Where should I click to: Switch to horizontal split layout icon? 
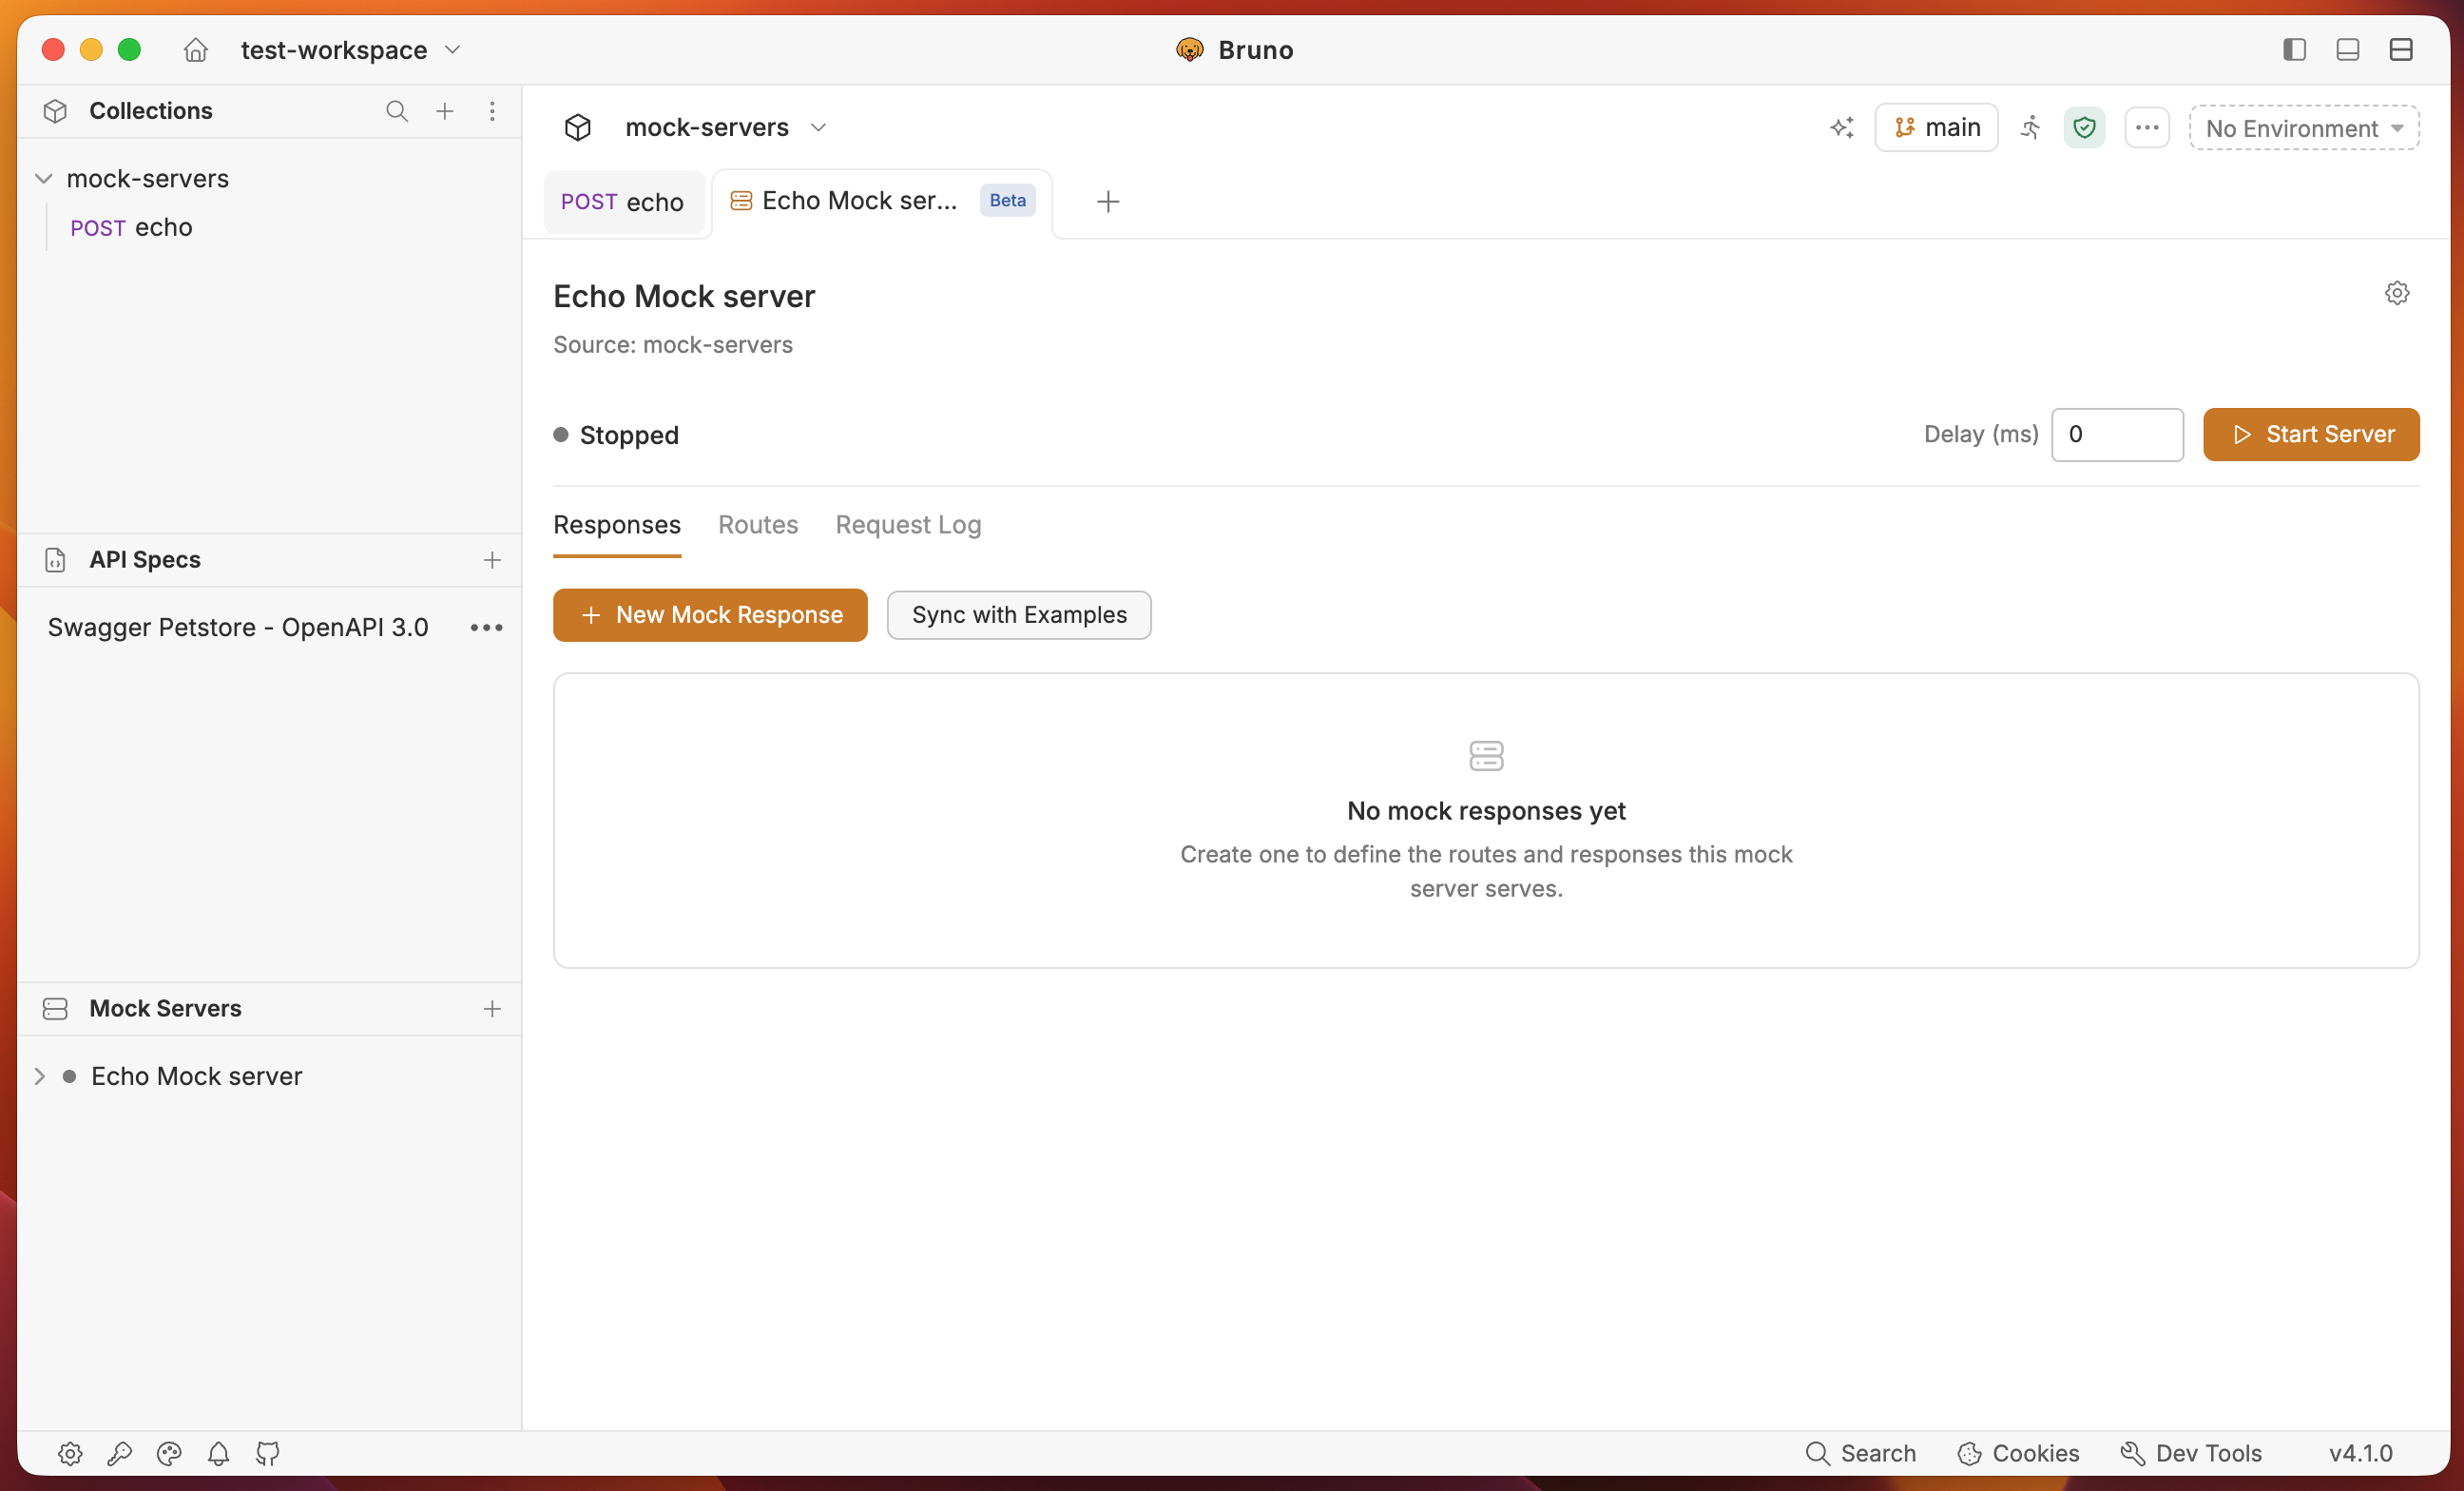pos(2400,49)
